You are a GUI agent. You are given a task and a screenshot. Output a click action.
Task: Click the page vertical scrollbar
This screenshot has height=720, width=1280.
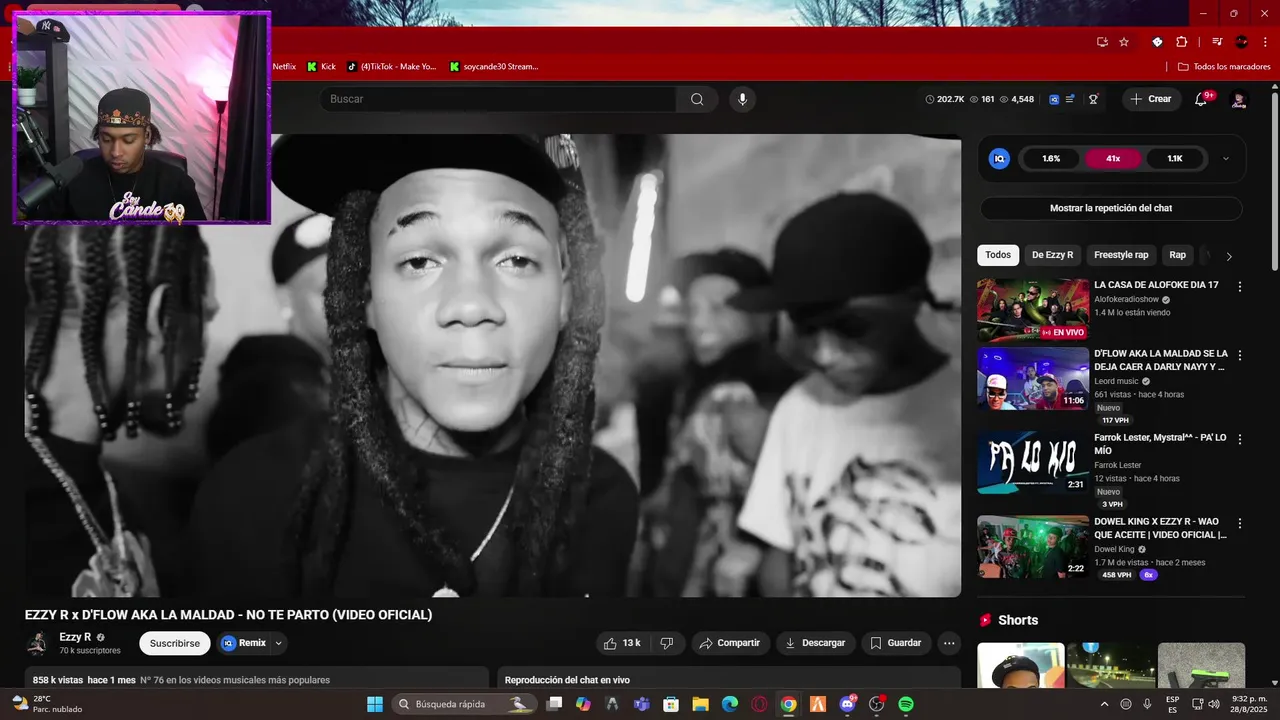(x=1274, y=180)
